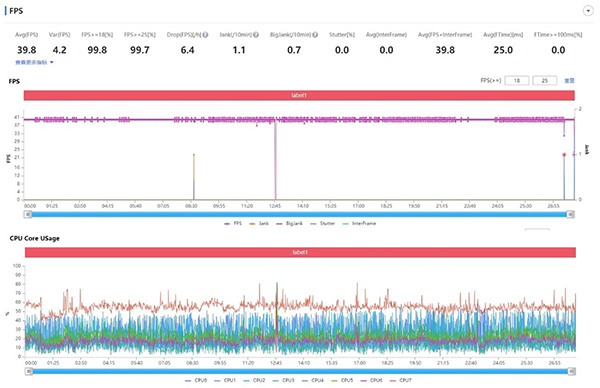Screen dimensions: 600x388
Task: Toggle FPS series in chart legend
Action: pyautogui.click(x=233, y=223)
